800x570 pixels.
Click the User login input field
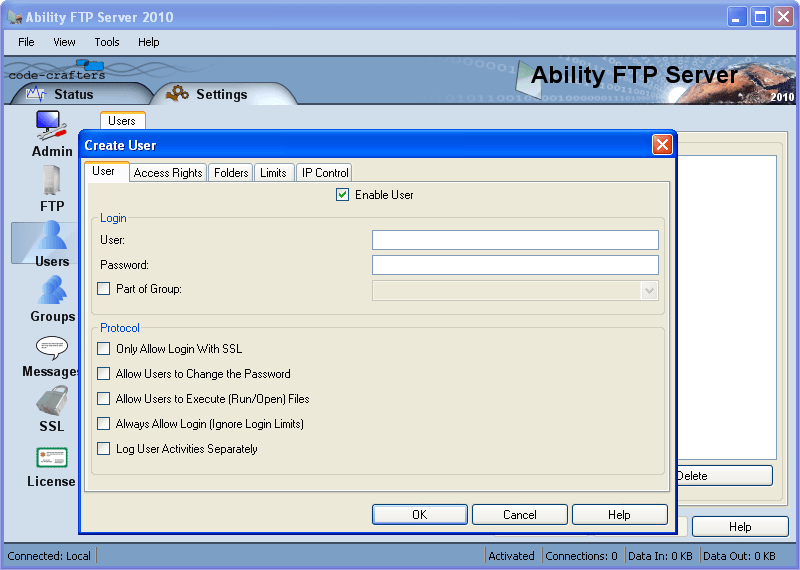tap(515, 240)
